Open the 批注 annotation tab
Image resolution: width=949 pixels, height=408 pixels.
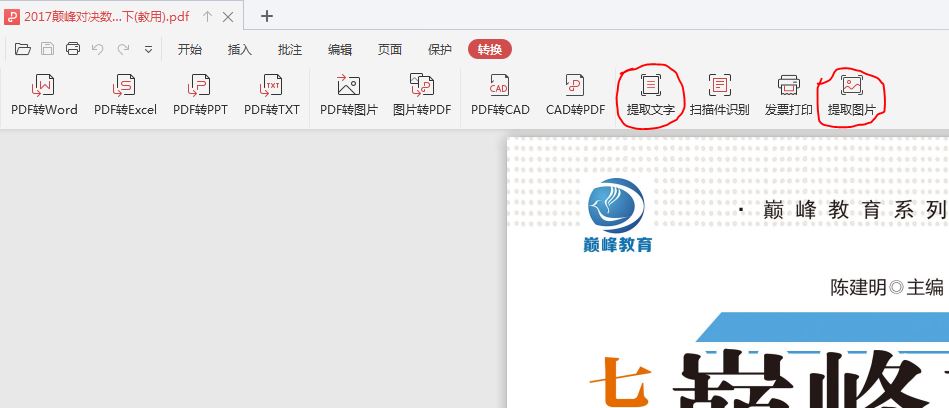click(290, 50)
